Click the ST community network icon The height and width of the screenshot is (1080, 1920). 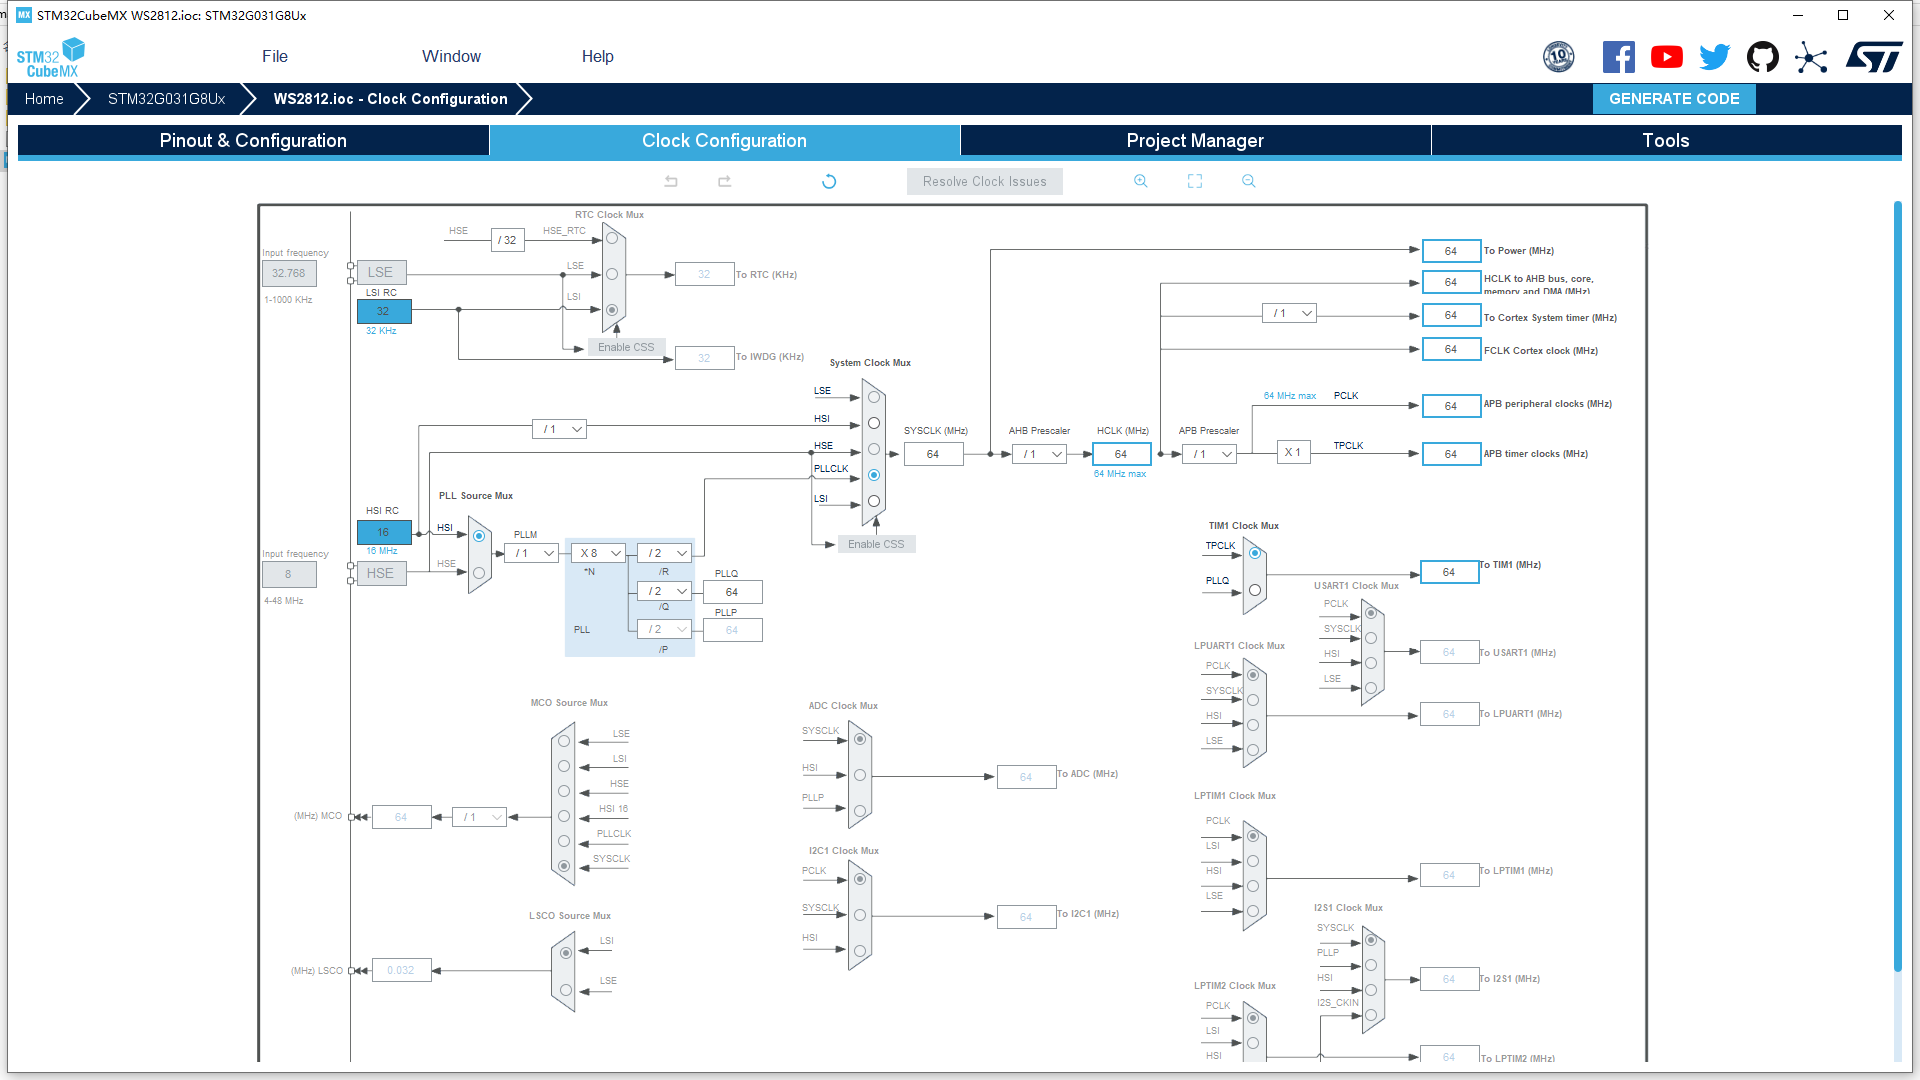point(1811,57)
